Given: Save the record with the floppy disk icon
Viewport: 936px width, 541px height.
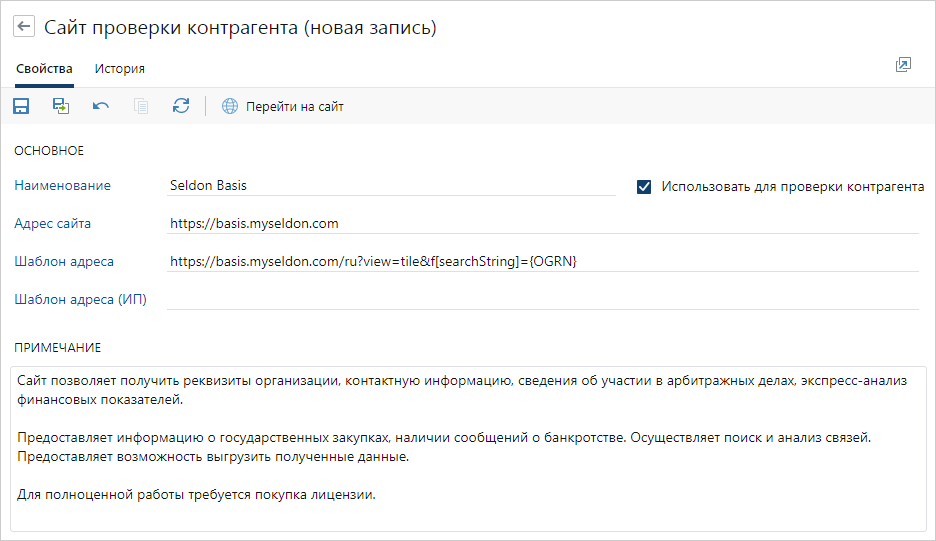Looking at the screenshot, I should pyautogui.click(x=21, y=106).
